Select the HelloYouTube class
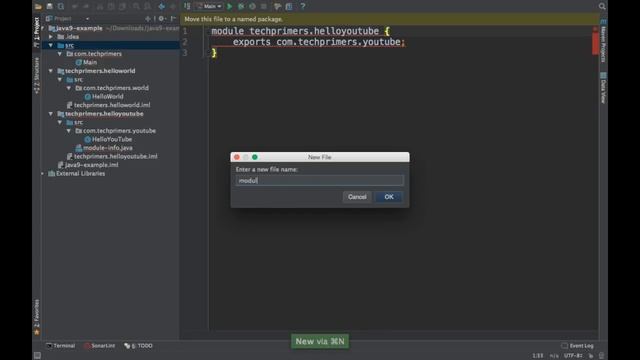Image resolution: width=640 pixels, height=360 pixels. 108,140
